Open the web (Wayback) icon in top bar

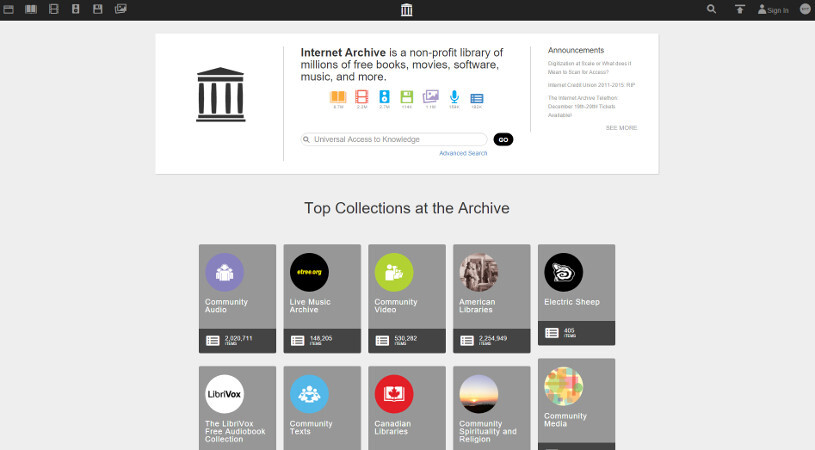pos(8,9)
